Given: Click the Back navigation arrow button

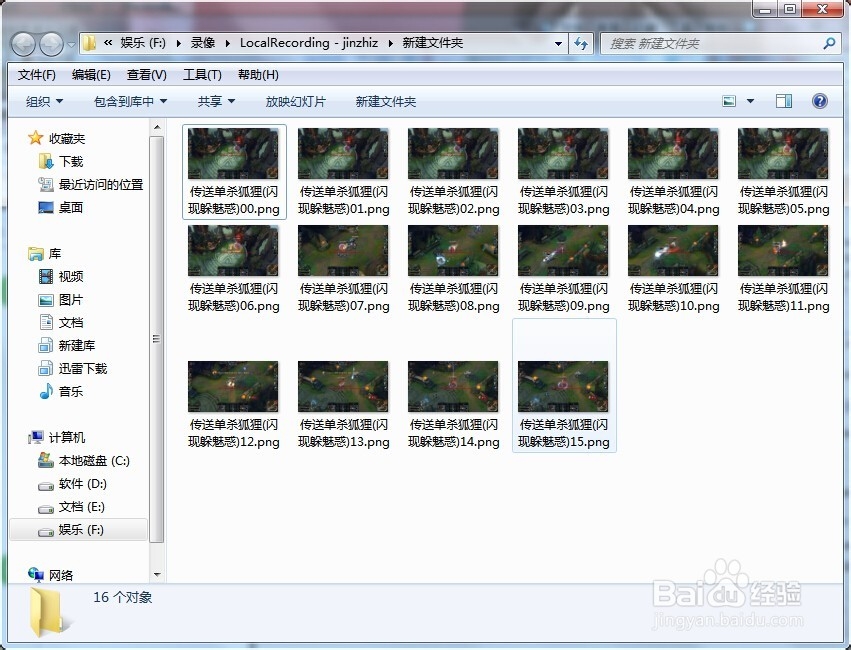Looking at the screenshot, I should coord(24,44).
